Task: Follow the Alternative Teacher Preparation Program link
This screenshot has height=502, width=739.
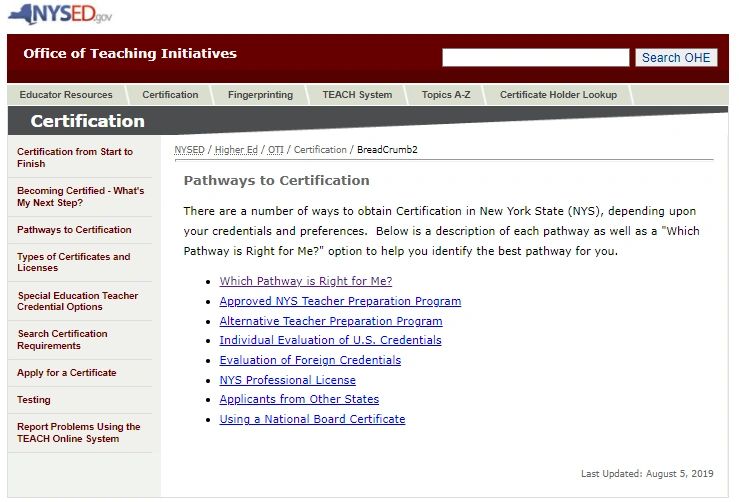Action: pyautogui.click(x=330, y=321)
